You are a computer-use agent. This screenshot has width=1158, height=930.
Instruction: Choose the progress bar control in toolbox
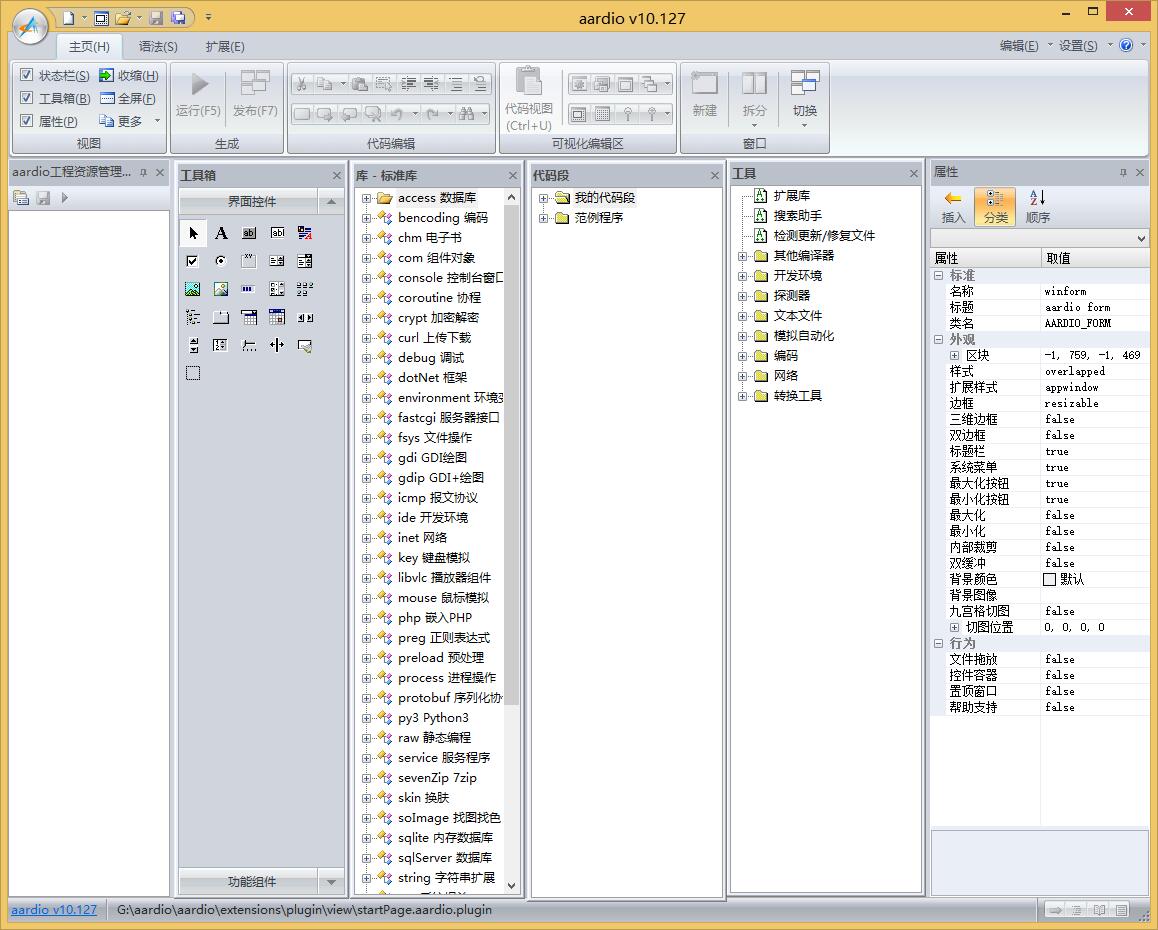pos(249,289)
